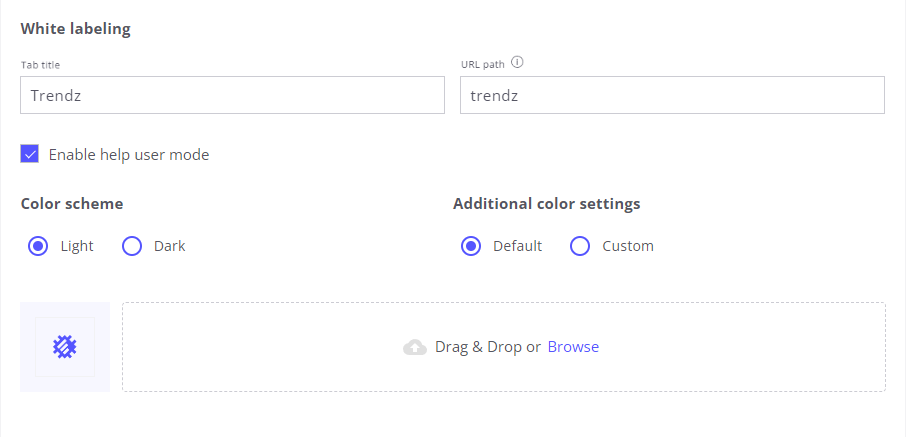Screen dimensions: 906x437
Task: Click the Additional color settings heading
Action: tap(546, 204)
